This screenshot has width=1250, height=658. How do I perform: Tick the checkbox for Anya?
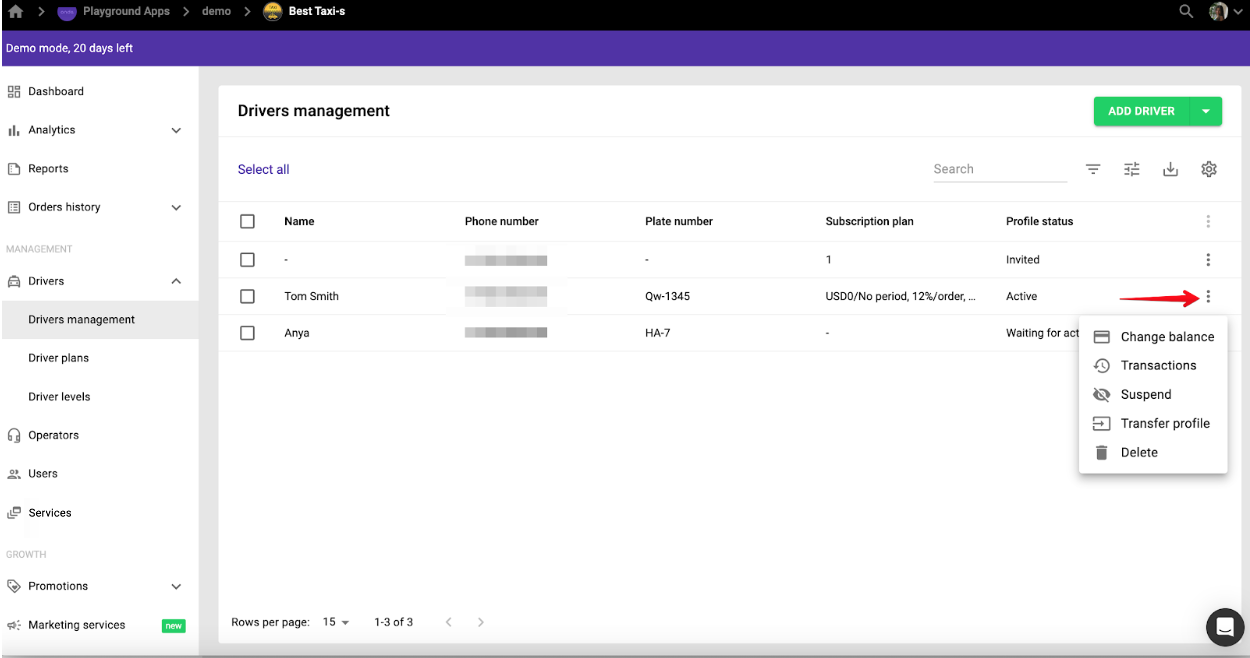(x=248, y=333)
